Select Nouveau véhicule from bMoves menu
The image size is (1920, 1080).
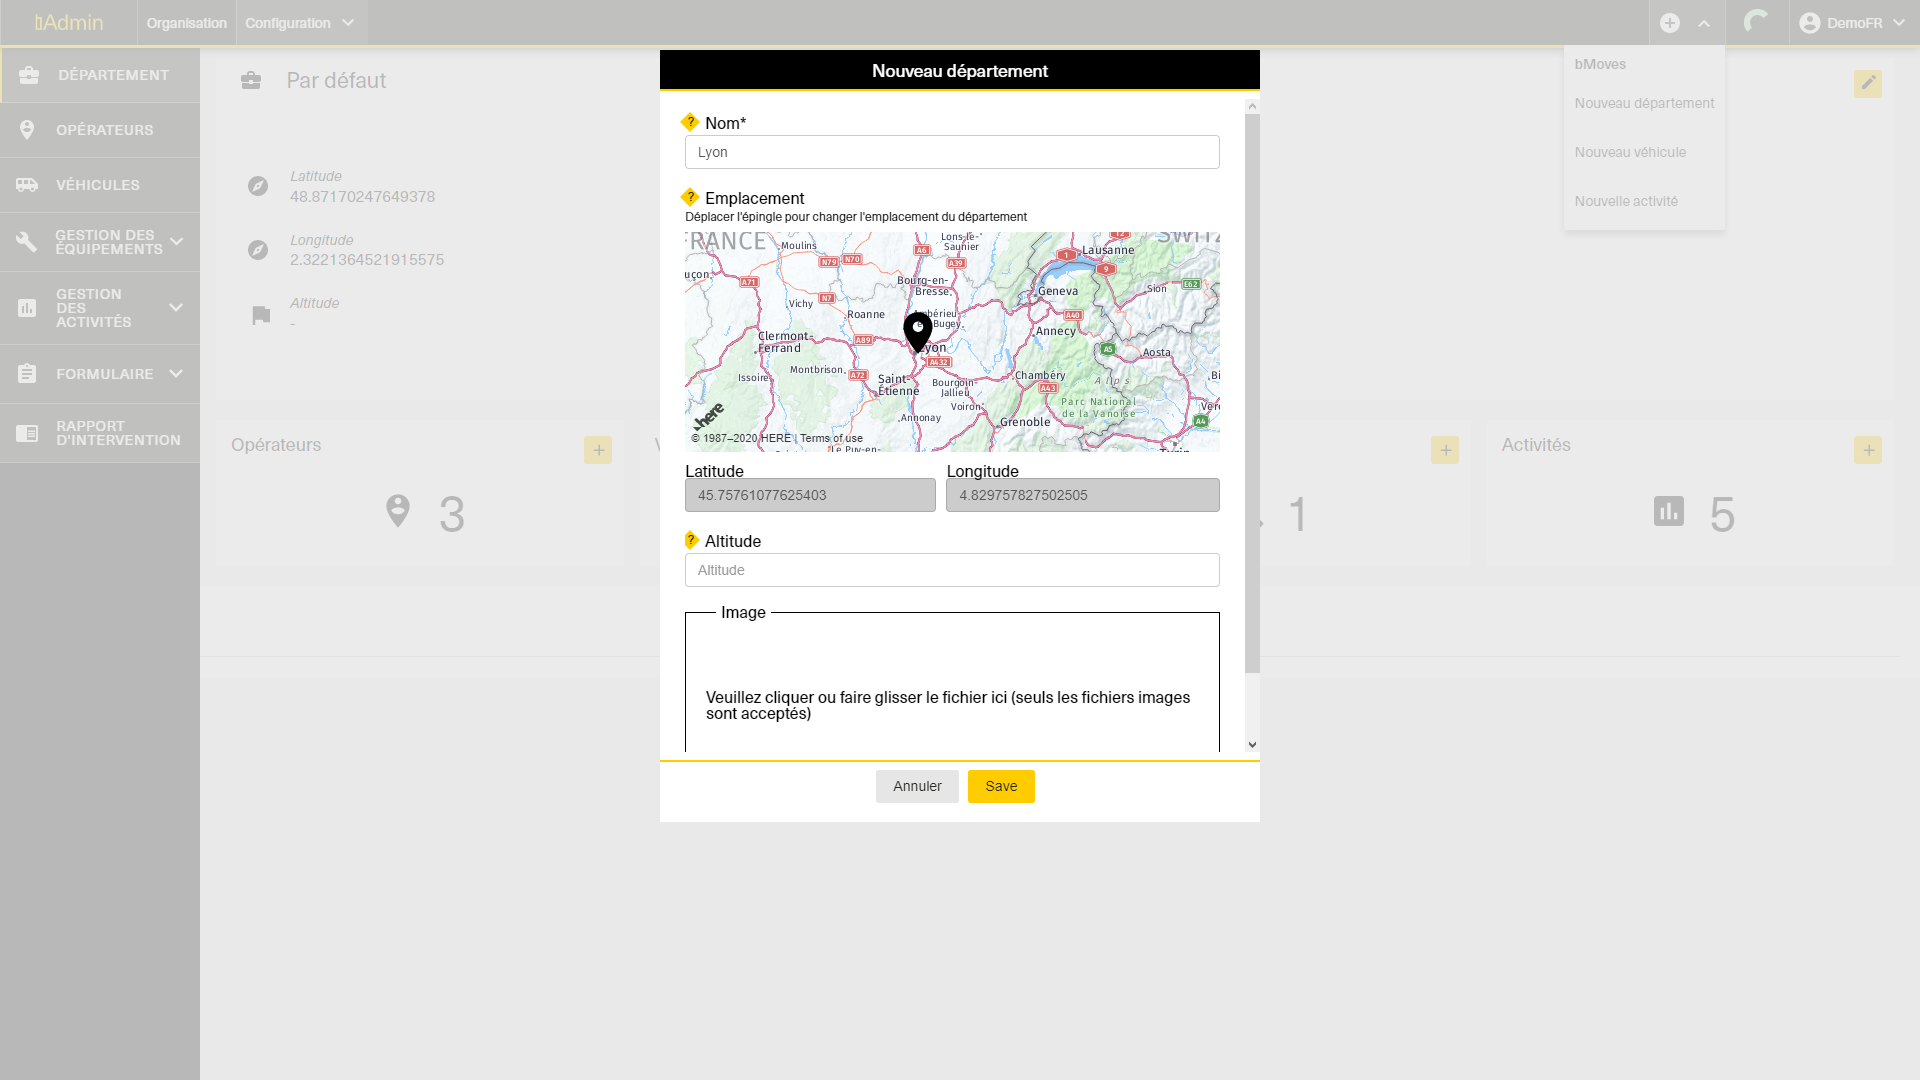[1630, 152]
